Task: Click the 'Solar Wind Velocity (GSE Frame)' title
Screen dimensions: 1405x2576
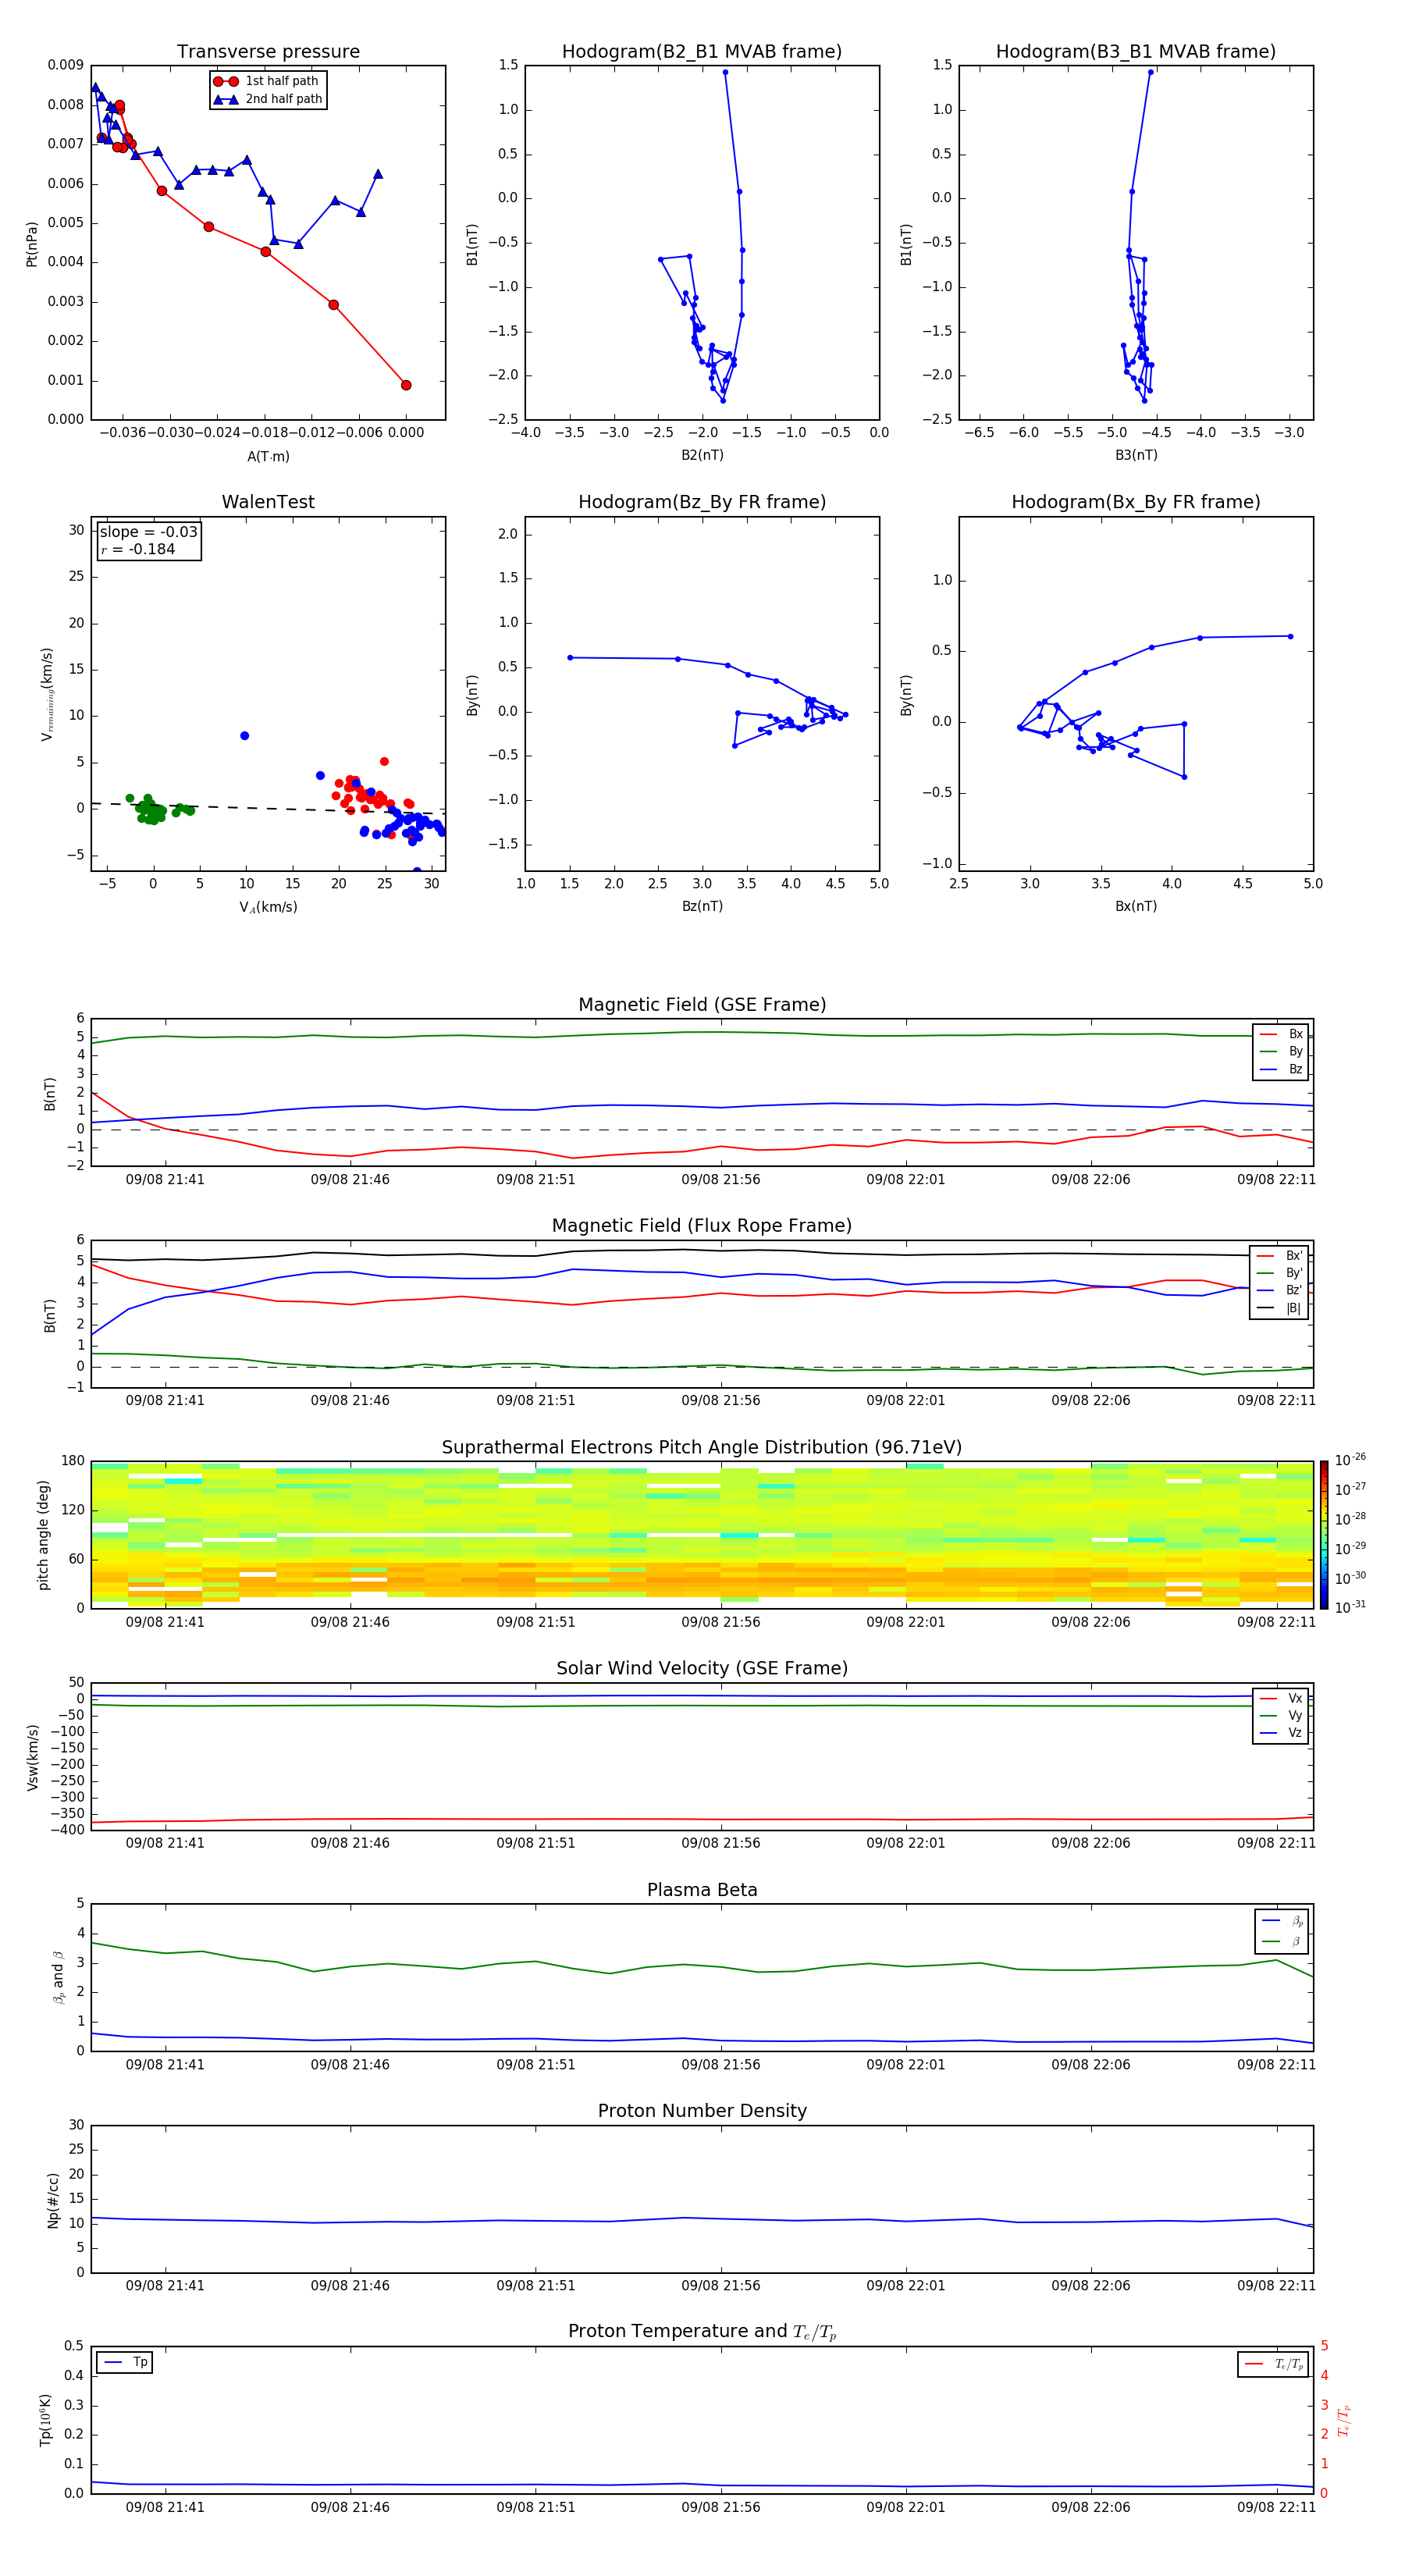Action: pos(702,1669)
